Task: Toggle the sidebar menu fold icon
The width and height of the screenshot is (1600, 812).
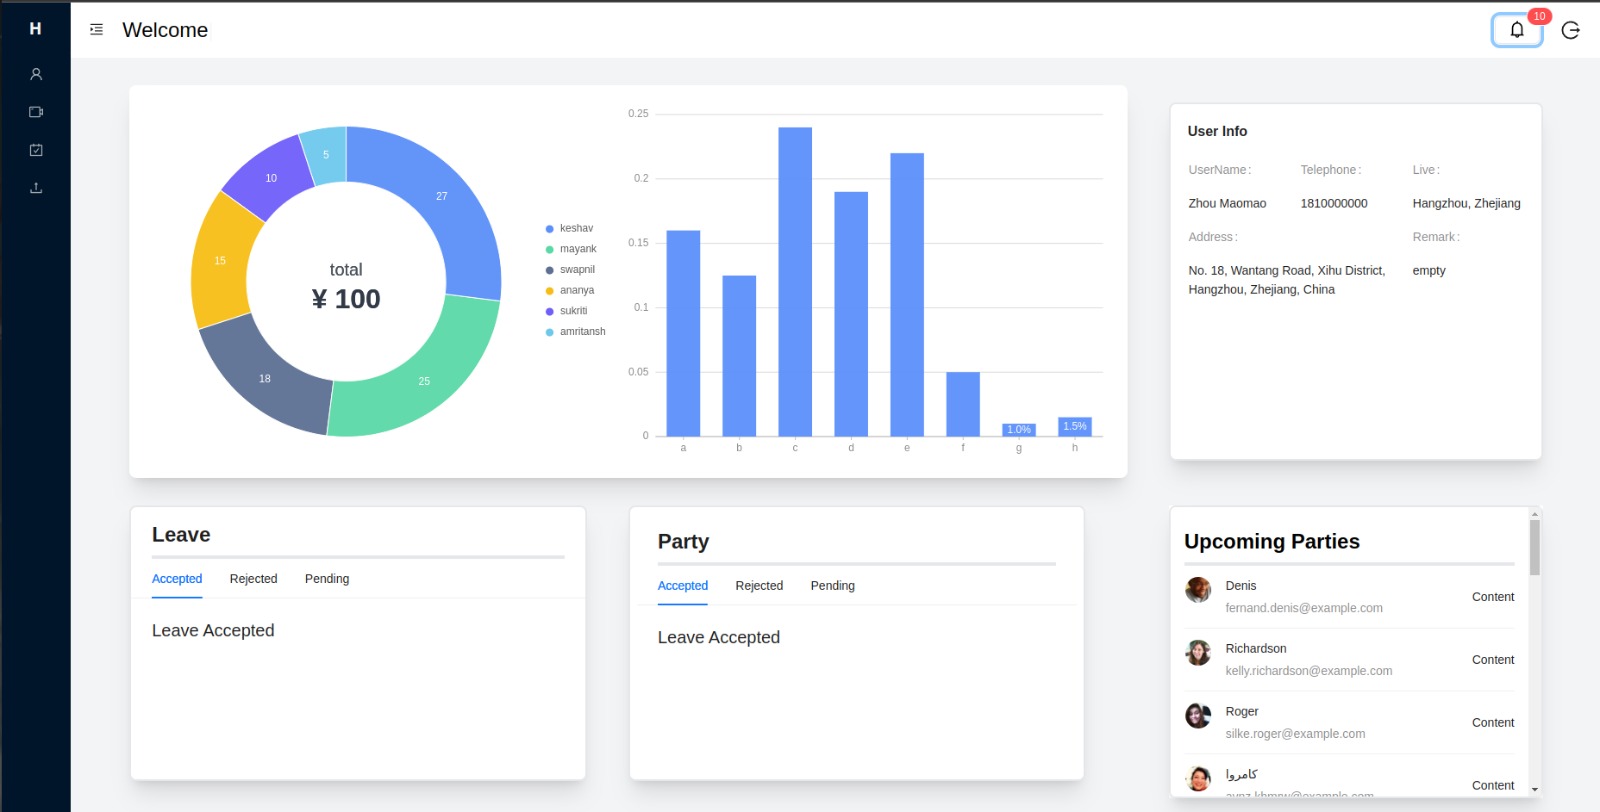Action: [x=96, y=30]
